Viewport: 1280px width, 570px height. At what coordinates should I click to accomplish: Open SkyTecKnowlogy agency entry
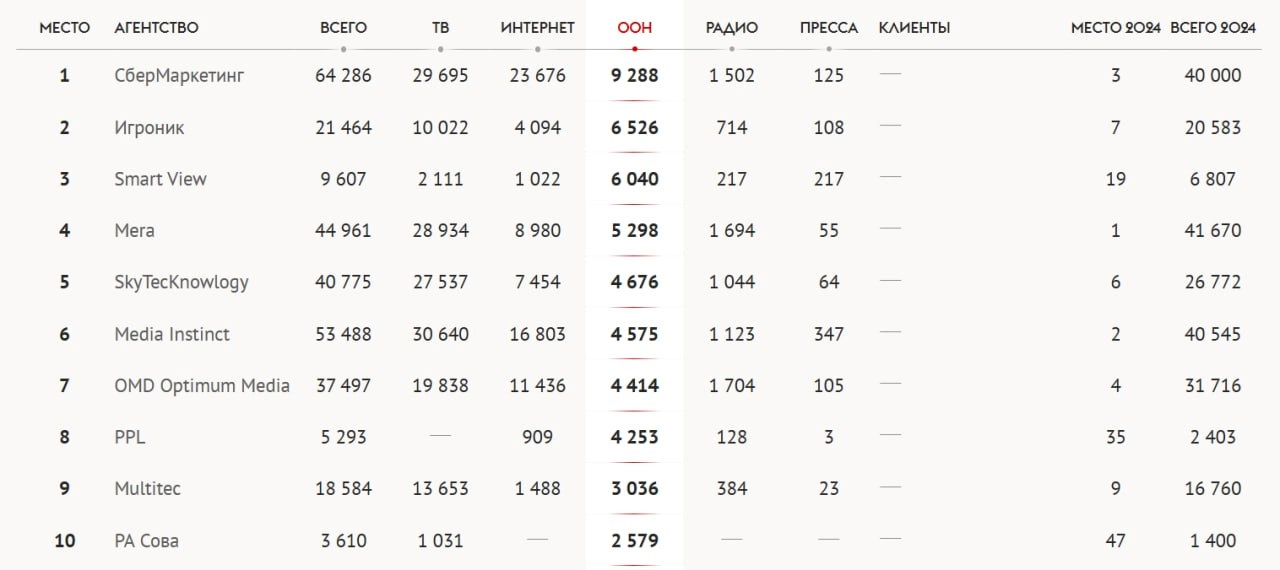pos(181,282)
